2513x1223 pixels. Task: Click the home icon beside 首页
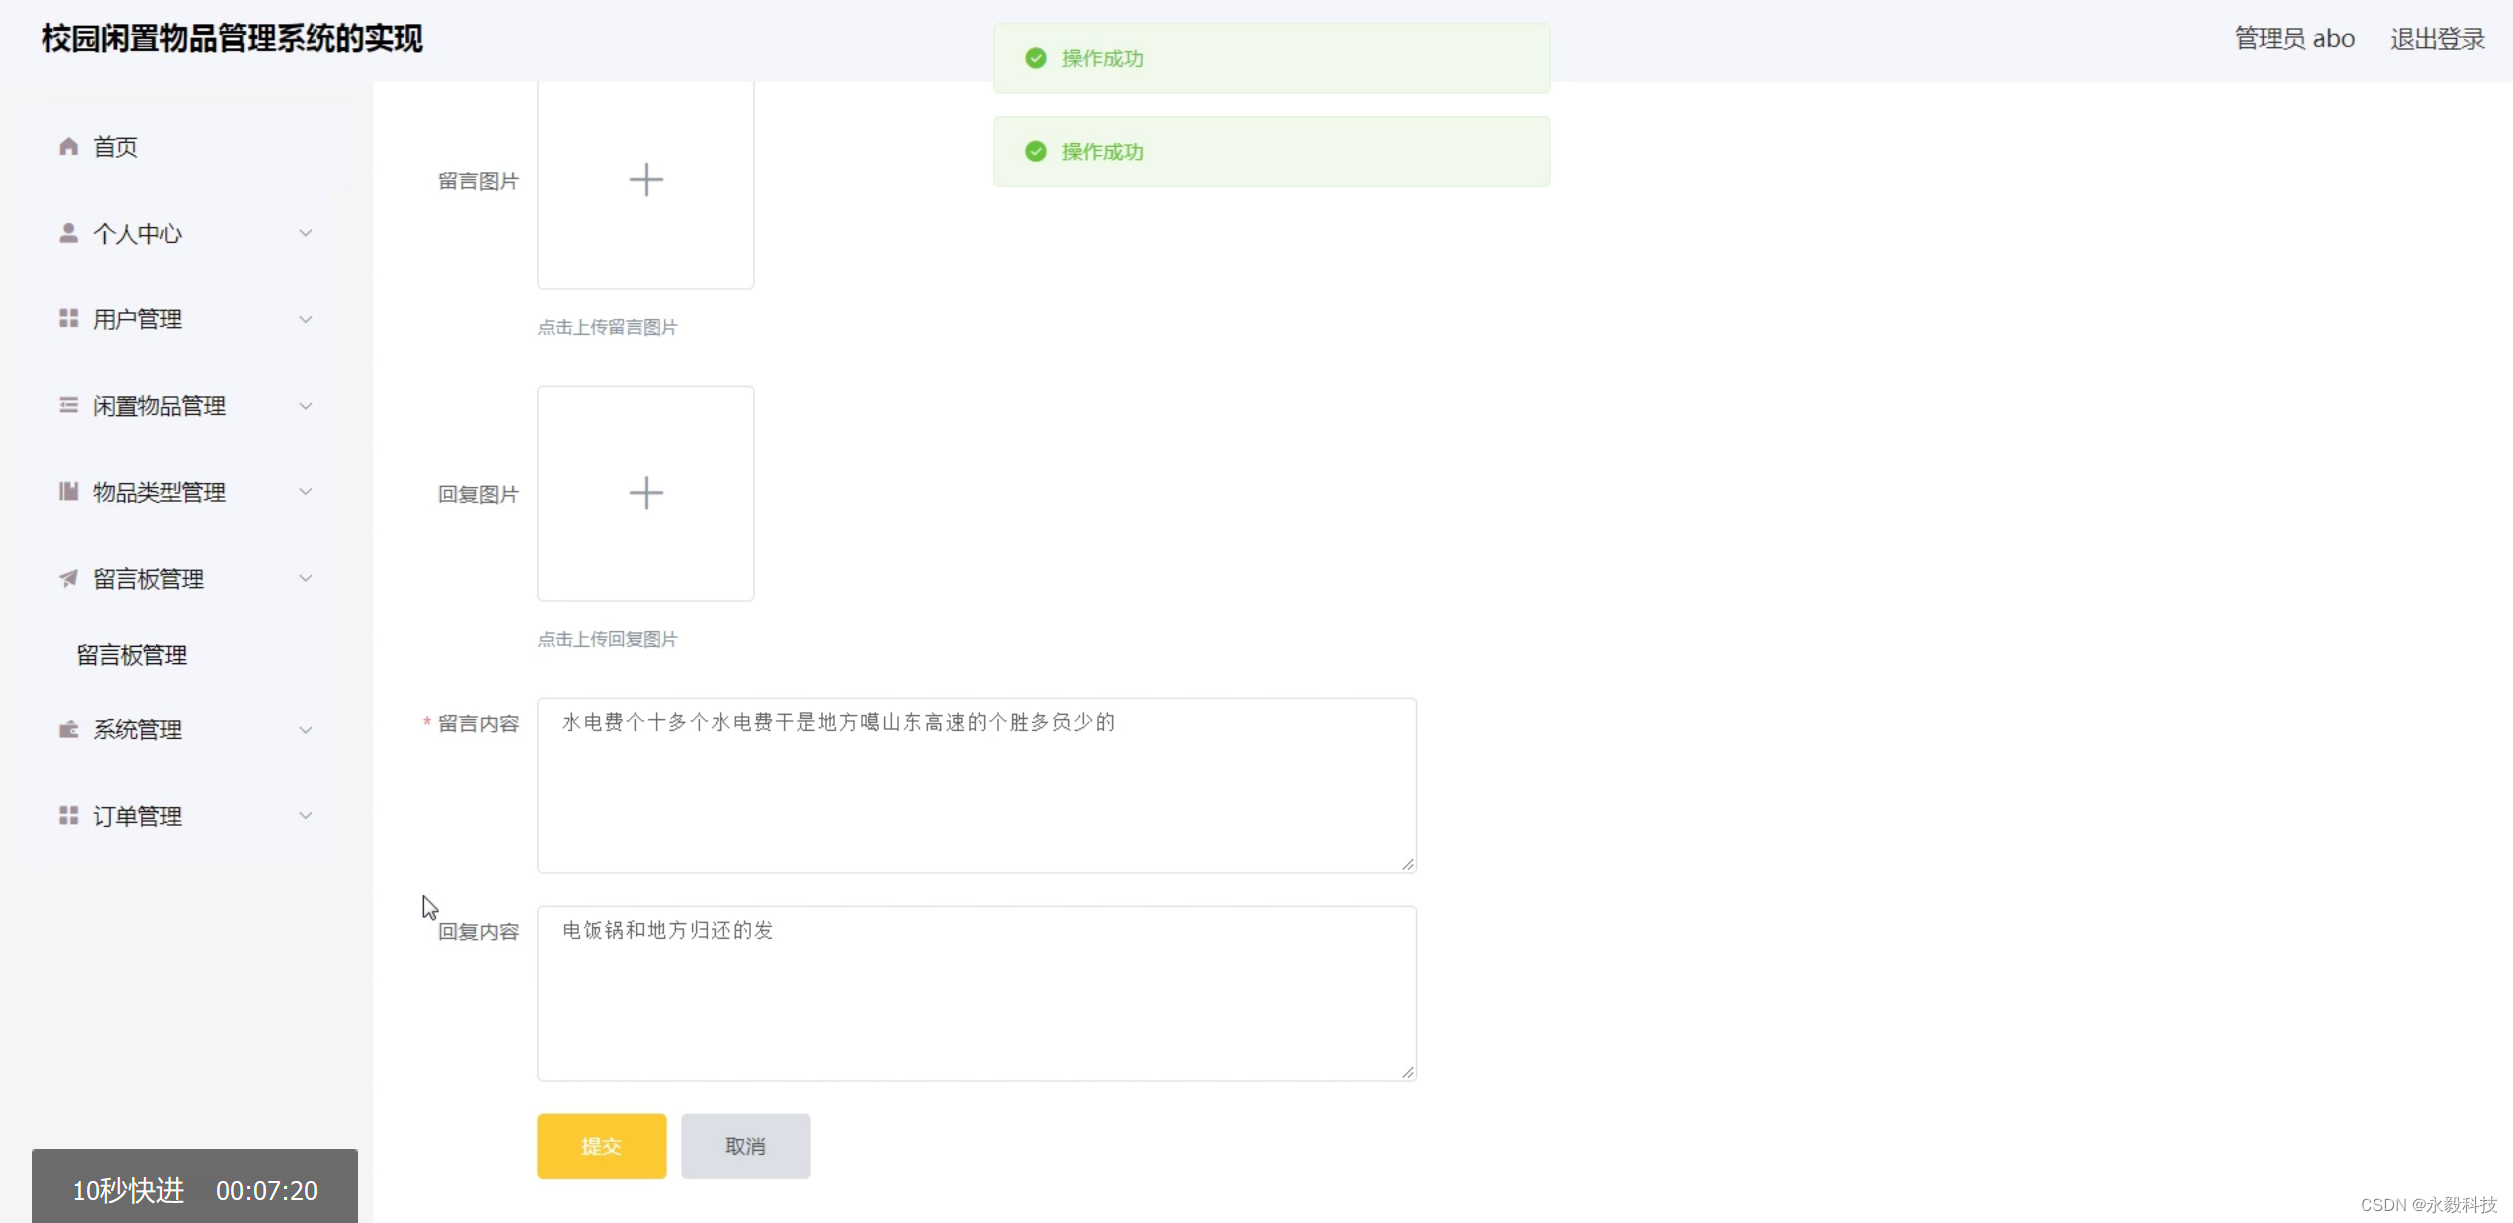[68, 147]
